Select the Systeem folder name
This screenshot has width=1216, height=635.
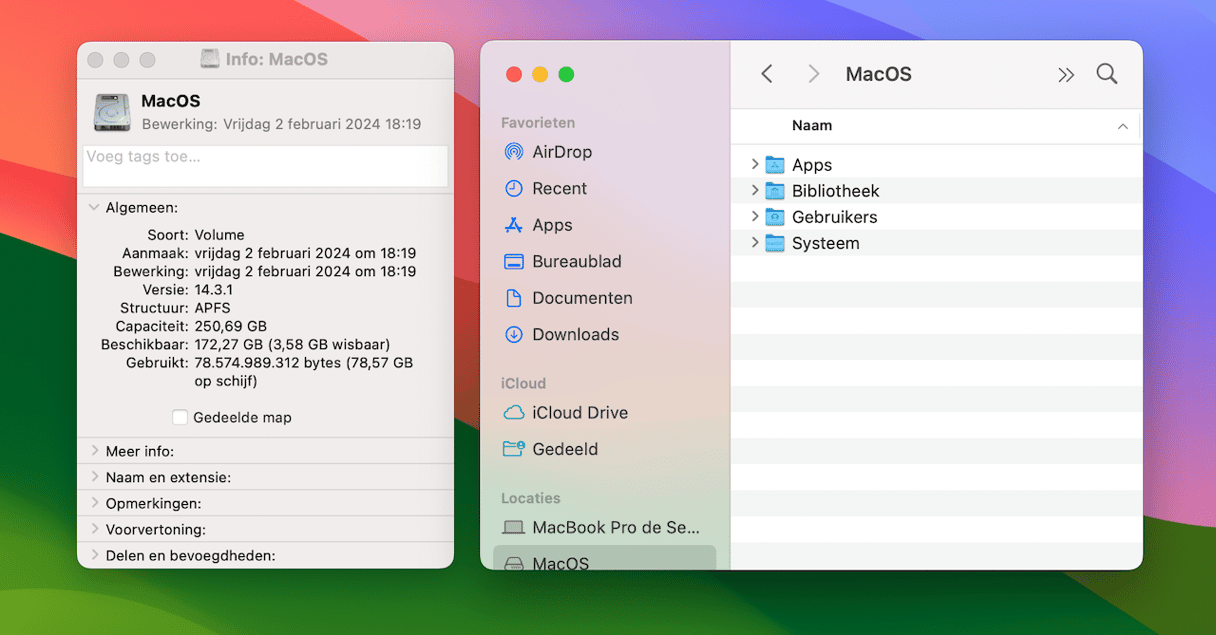826,243
